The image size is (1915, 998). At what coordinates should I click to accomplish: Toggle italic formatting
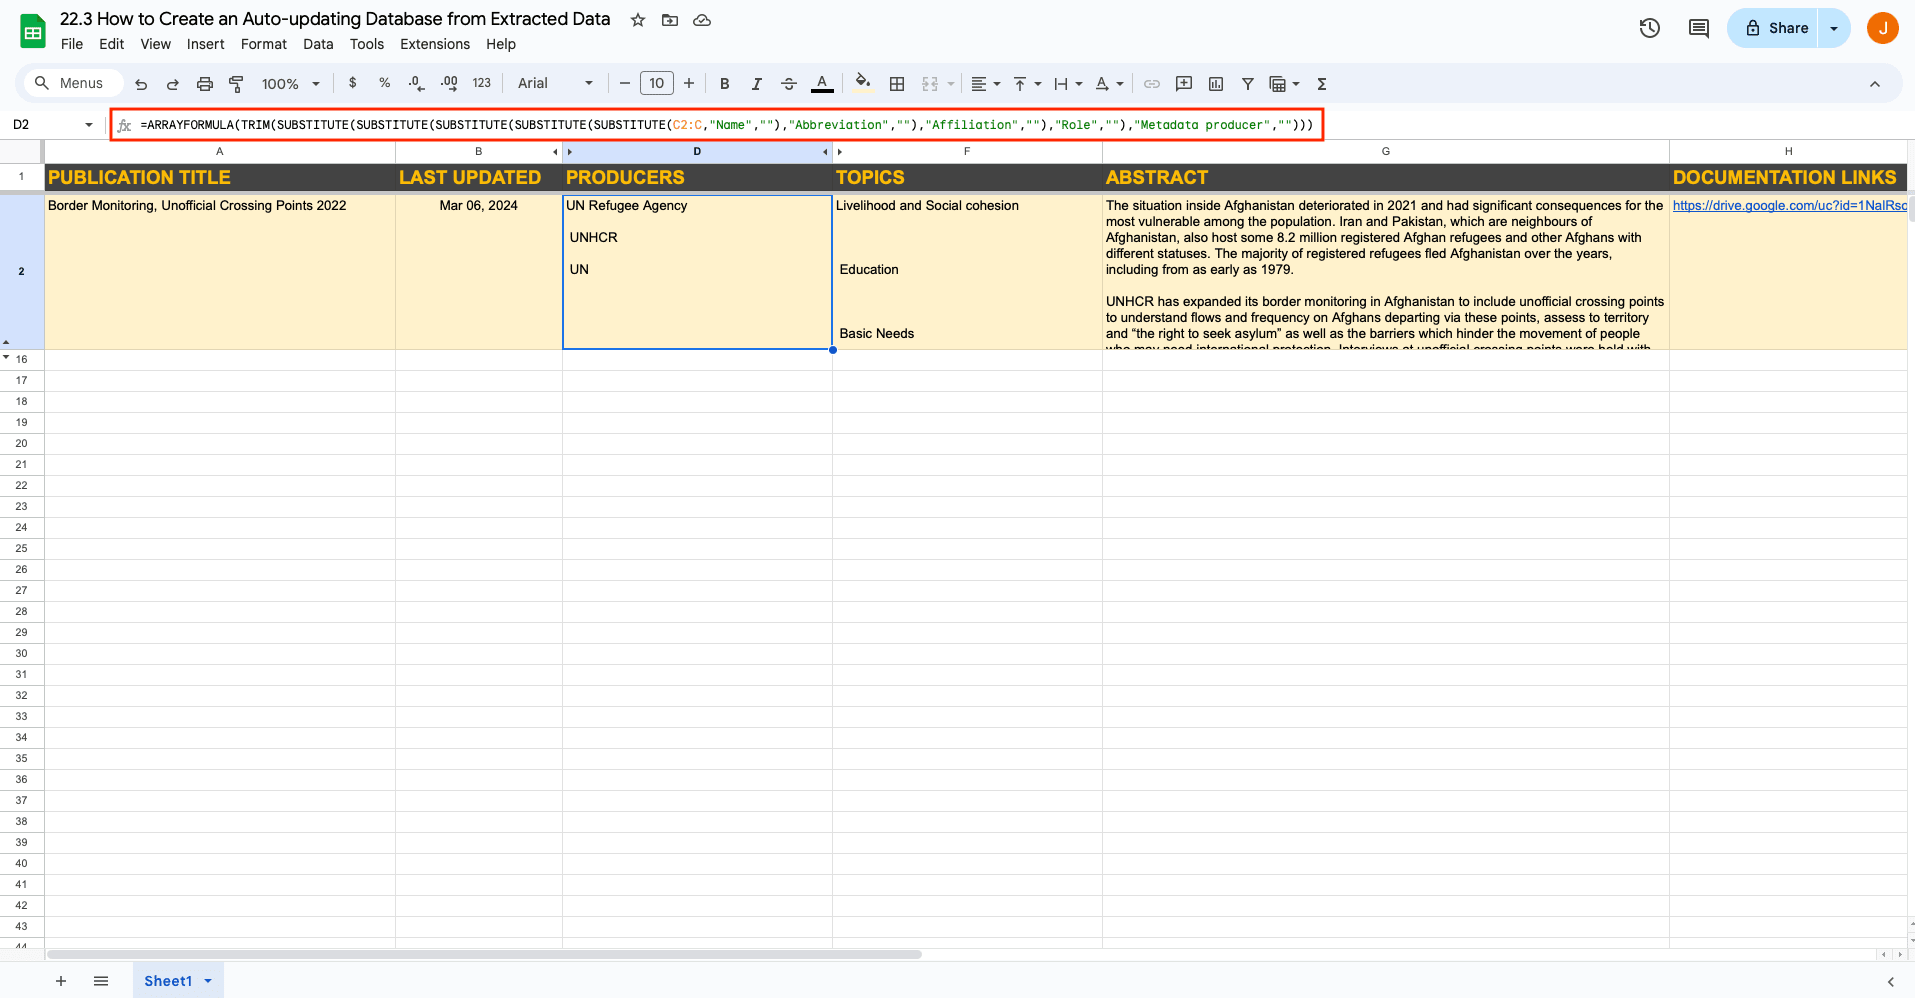[757, 84]
